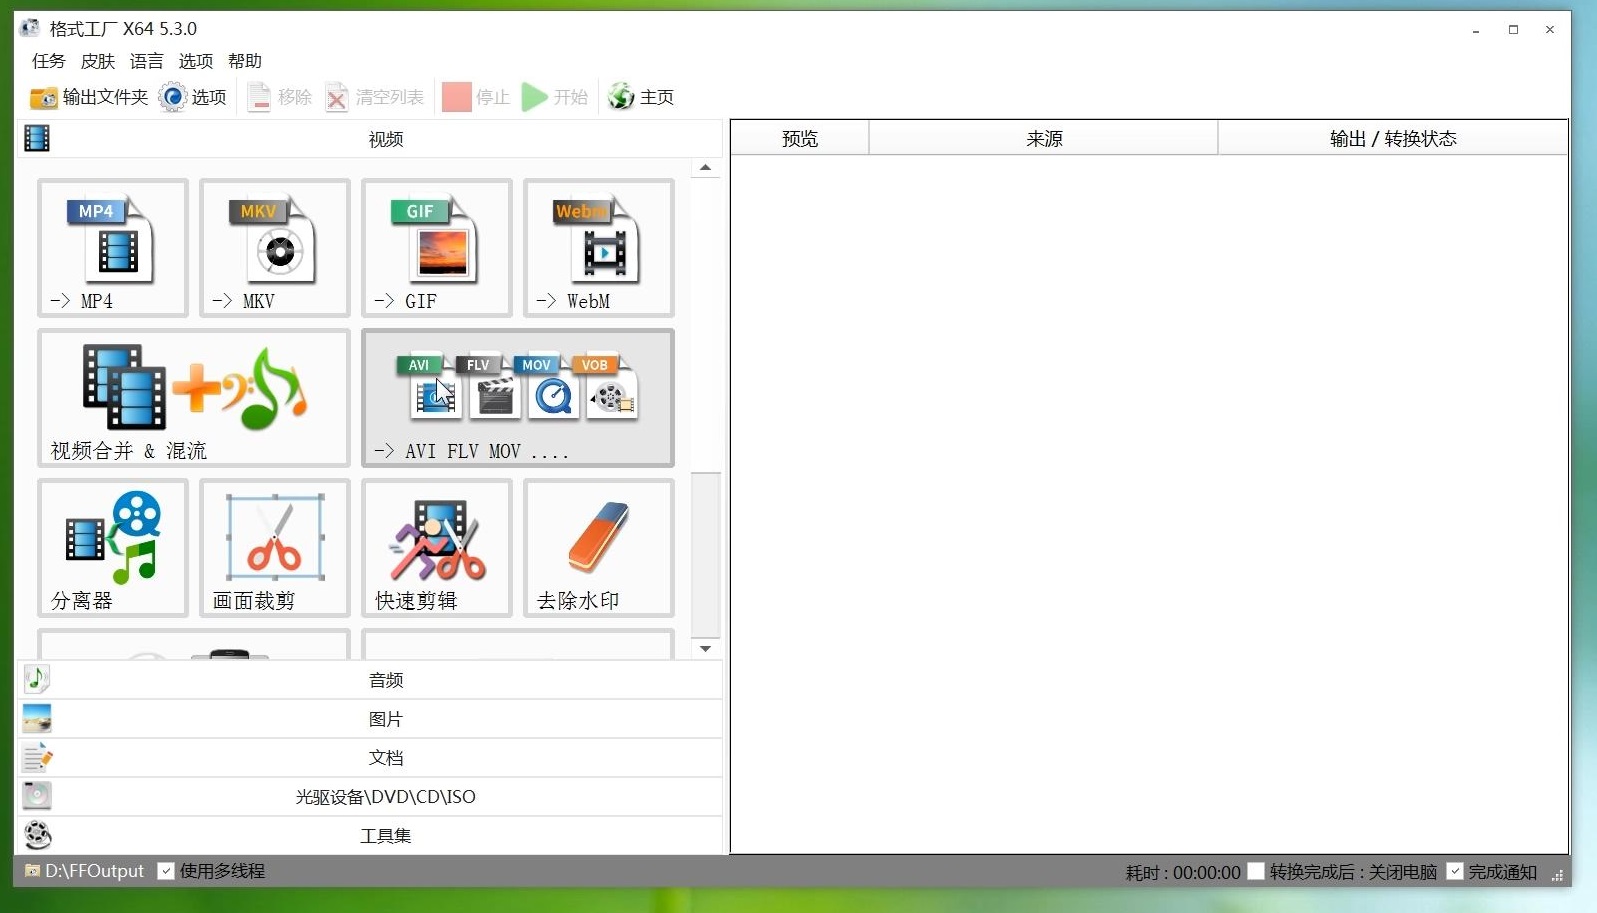Image resolution: width=1597 pixels, height=913 pixels.
Task: Maximize the 格式工厂 window
Action: [1514, 30]
